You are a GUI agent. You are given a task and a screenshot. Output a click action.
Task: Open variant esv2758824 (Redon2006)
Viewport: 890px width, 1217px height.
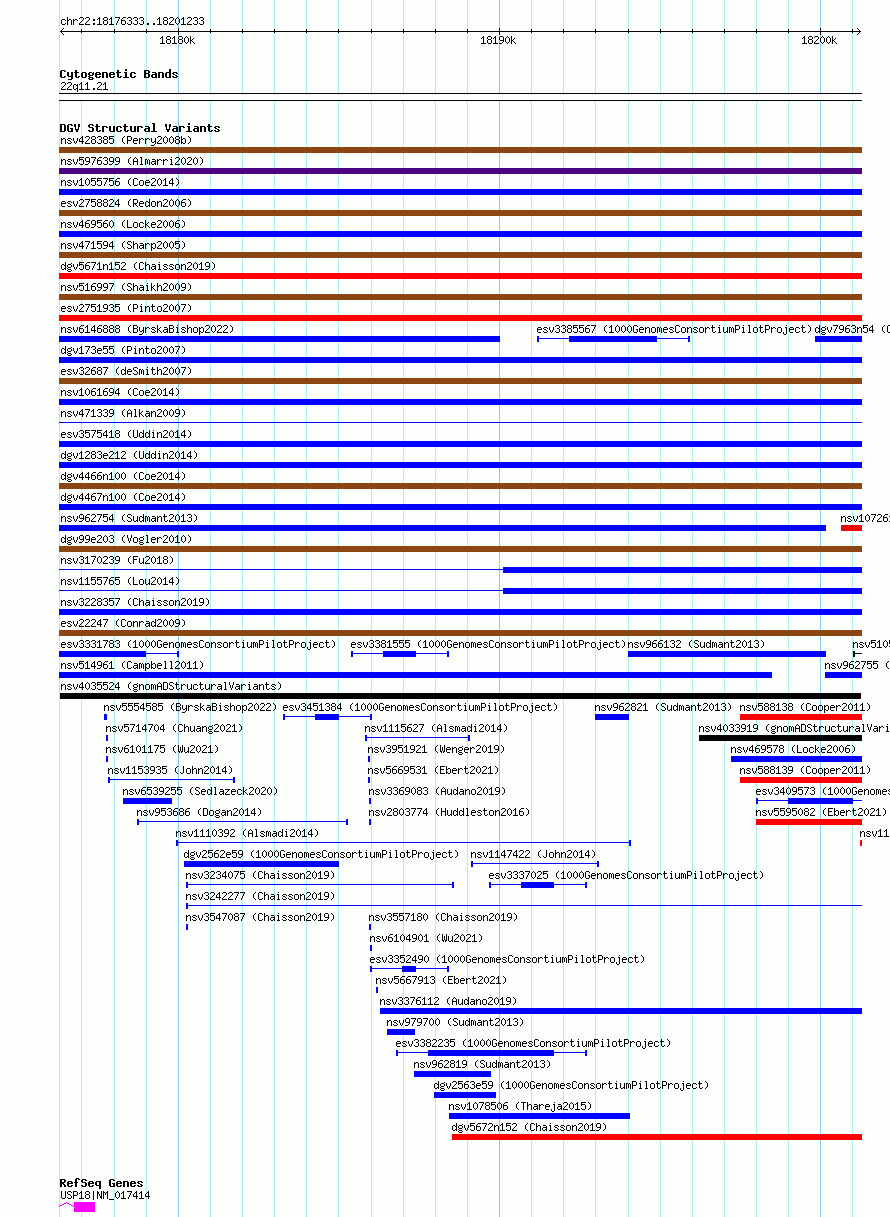[x=126, y=203]
